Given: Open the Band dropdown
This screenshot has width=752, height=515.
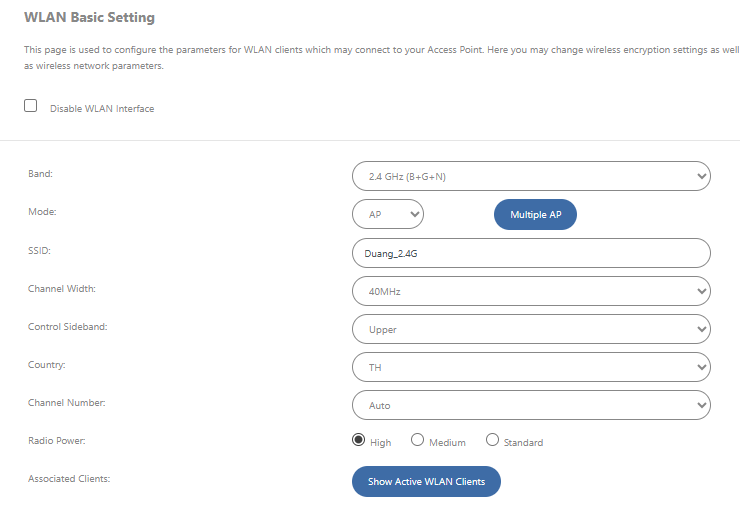Looking at the screenshot, I should click(x=531, y=176).
